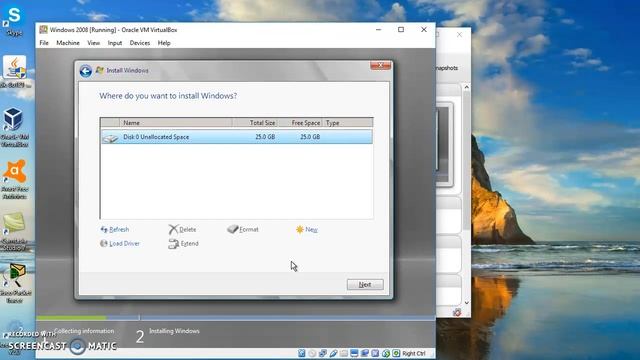Click the mouse integration status icon
The height and width of the screenshot is (360, 640).
(386, 353)
